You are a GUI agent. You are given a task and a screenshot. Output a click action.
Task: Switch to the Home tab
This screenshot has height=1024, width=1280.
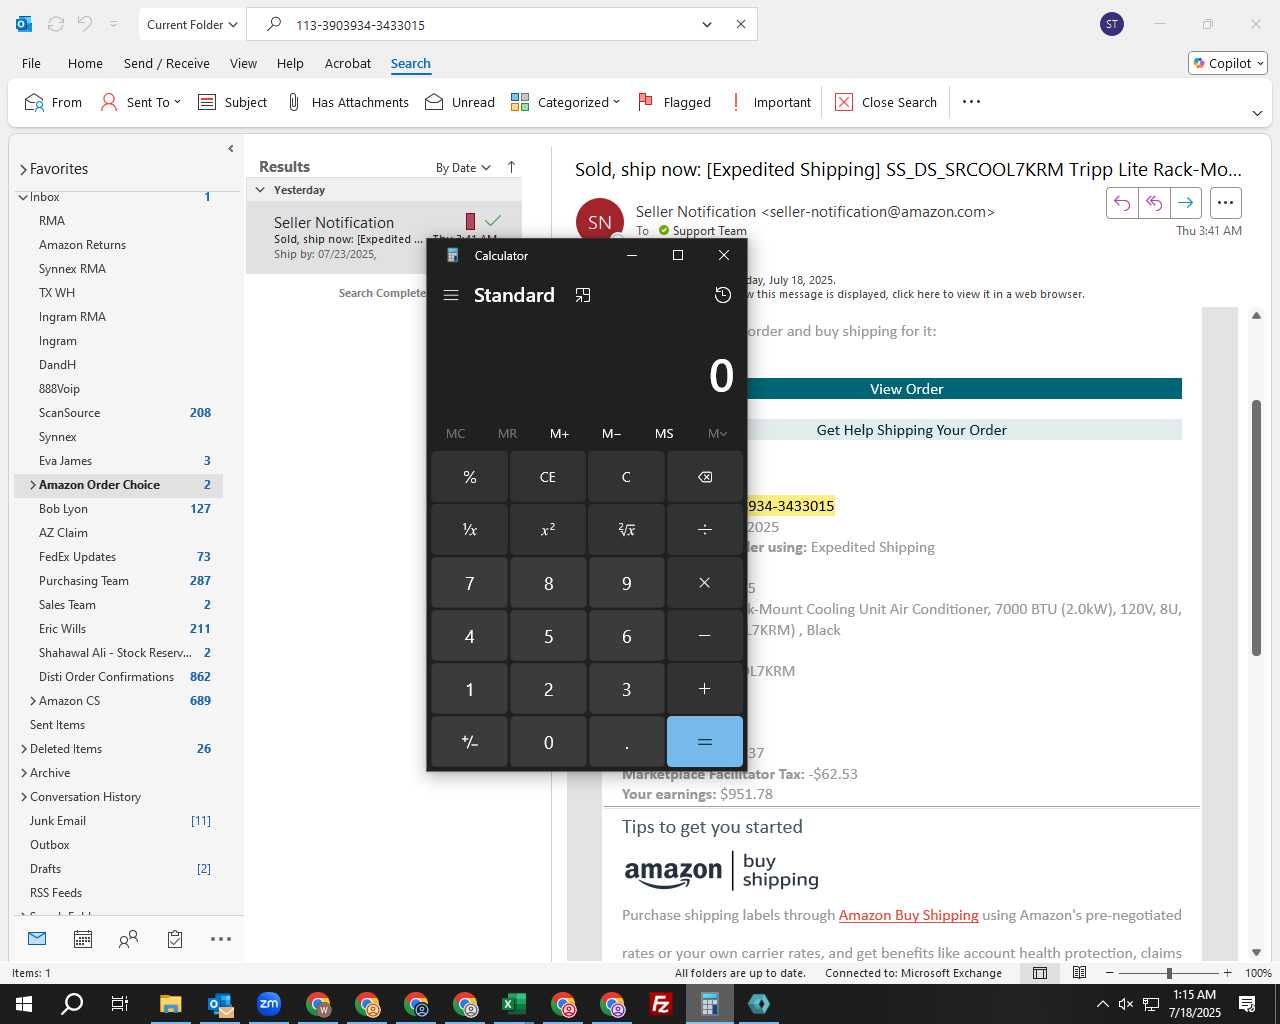click(x=85, y=63)
